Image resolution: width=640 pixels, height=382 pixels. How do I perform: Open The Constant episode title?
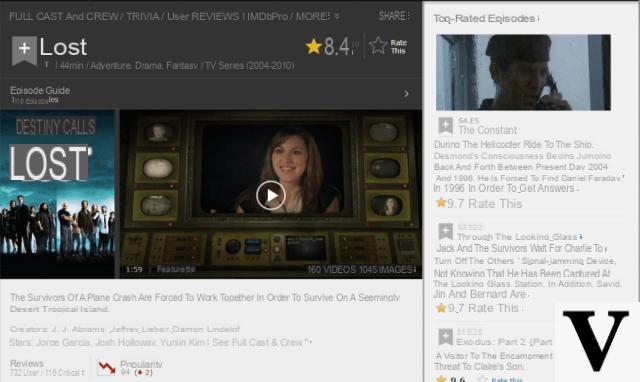487,130
